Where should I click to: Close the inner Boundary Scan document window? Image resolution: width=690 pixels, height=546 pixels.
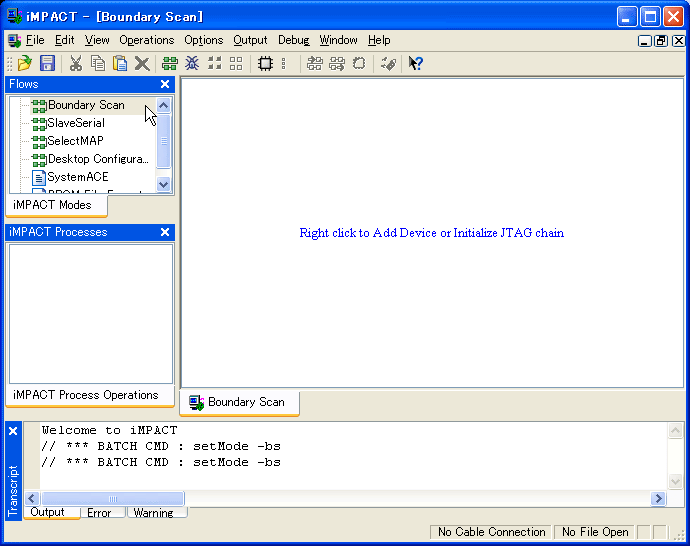click(x=679, y=41)
